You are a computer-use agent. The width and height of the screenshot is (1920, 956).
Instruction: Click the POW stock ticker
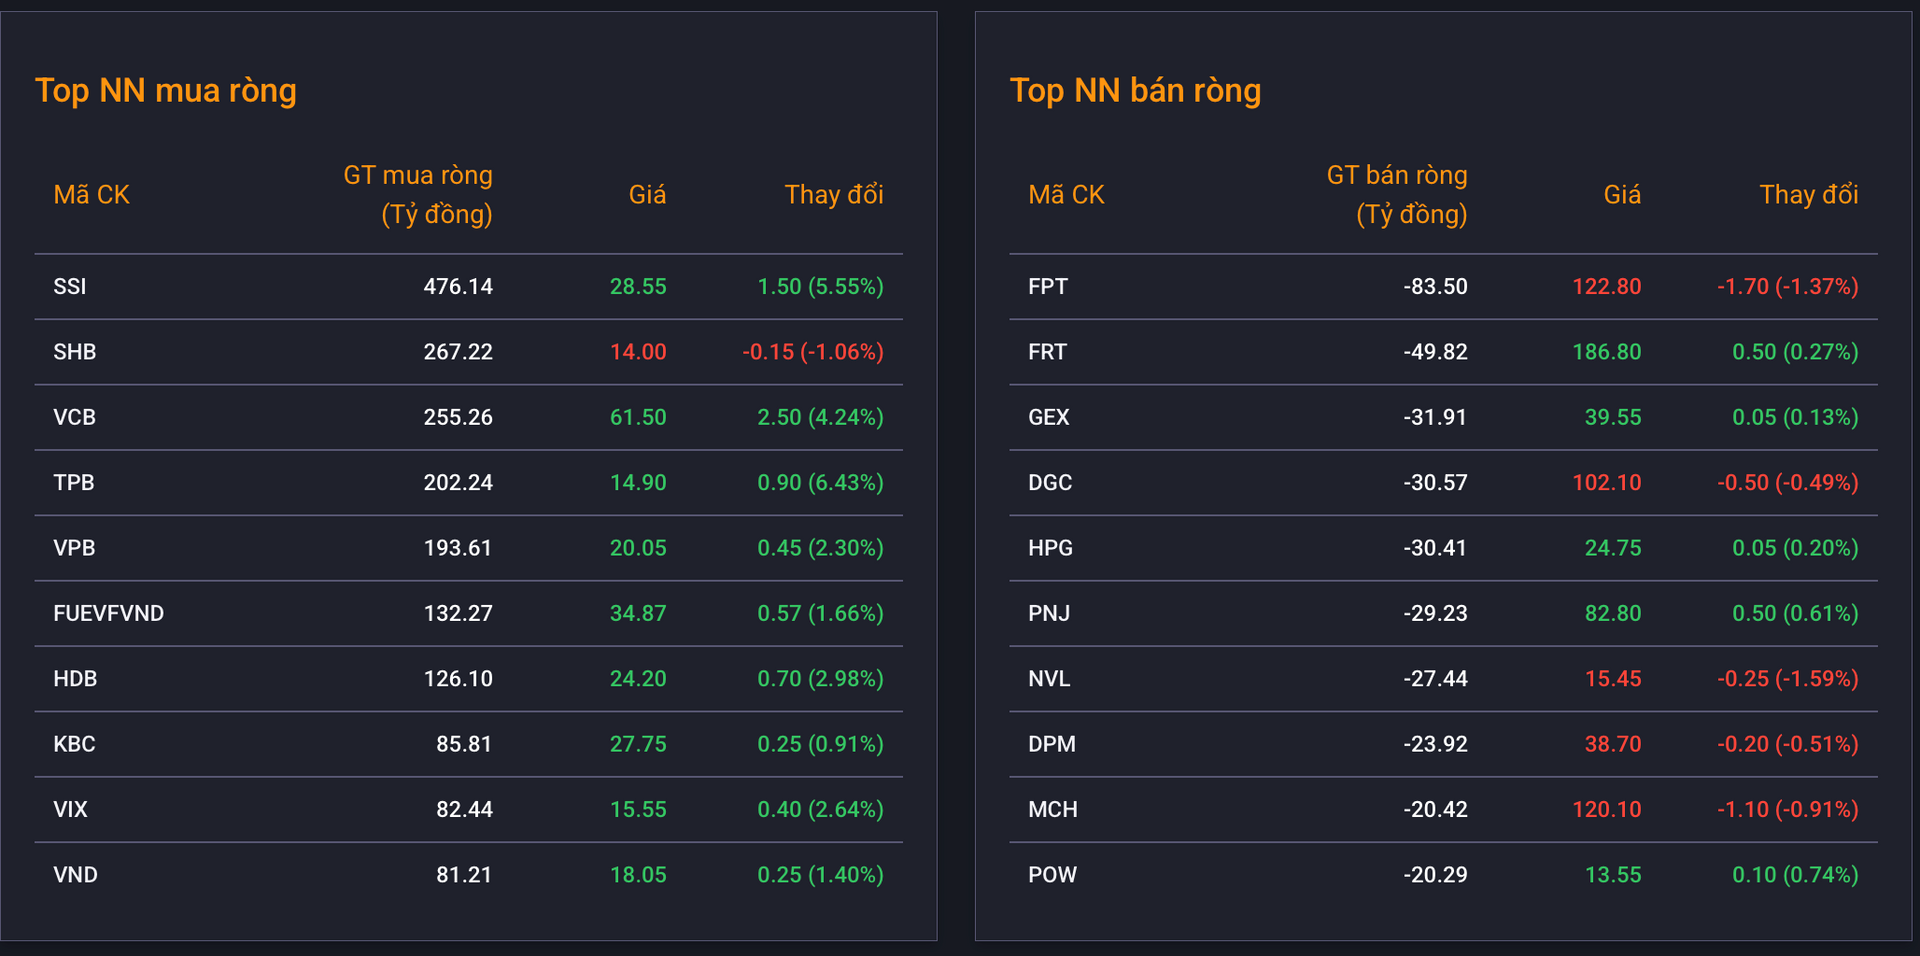[1052, 875]
